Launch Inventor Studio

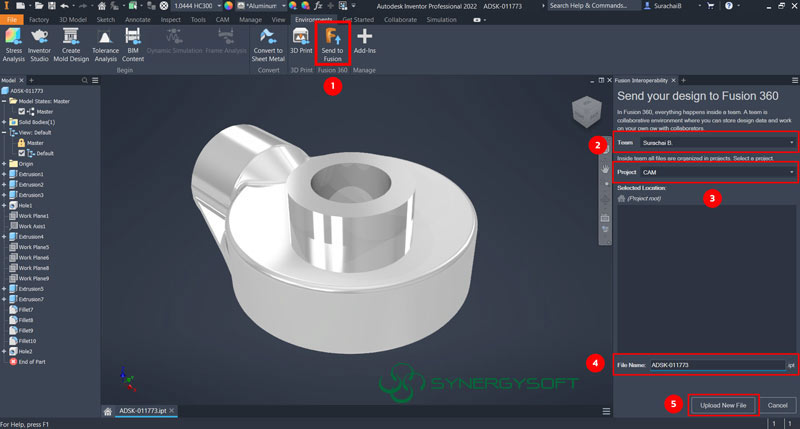[x=39, y=45]
